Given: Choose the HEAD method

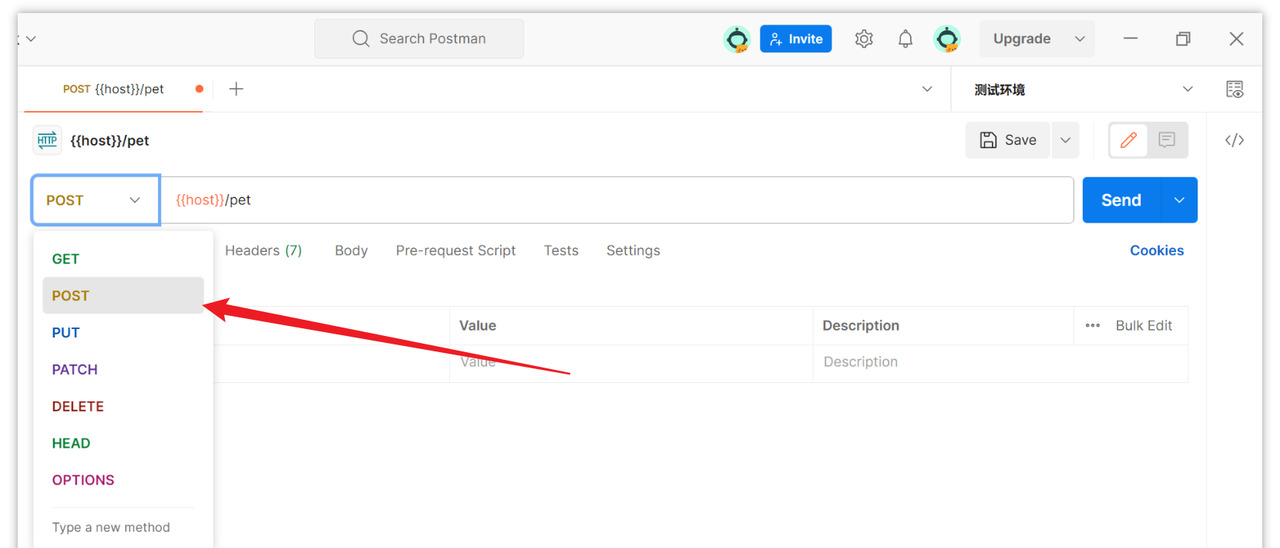Looking at the screenshot, I should pyautogui.click(x=123, y=443).
